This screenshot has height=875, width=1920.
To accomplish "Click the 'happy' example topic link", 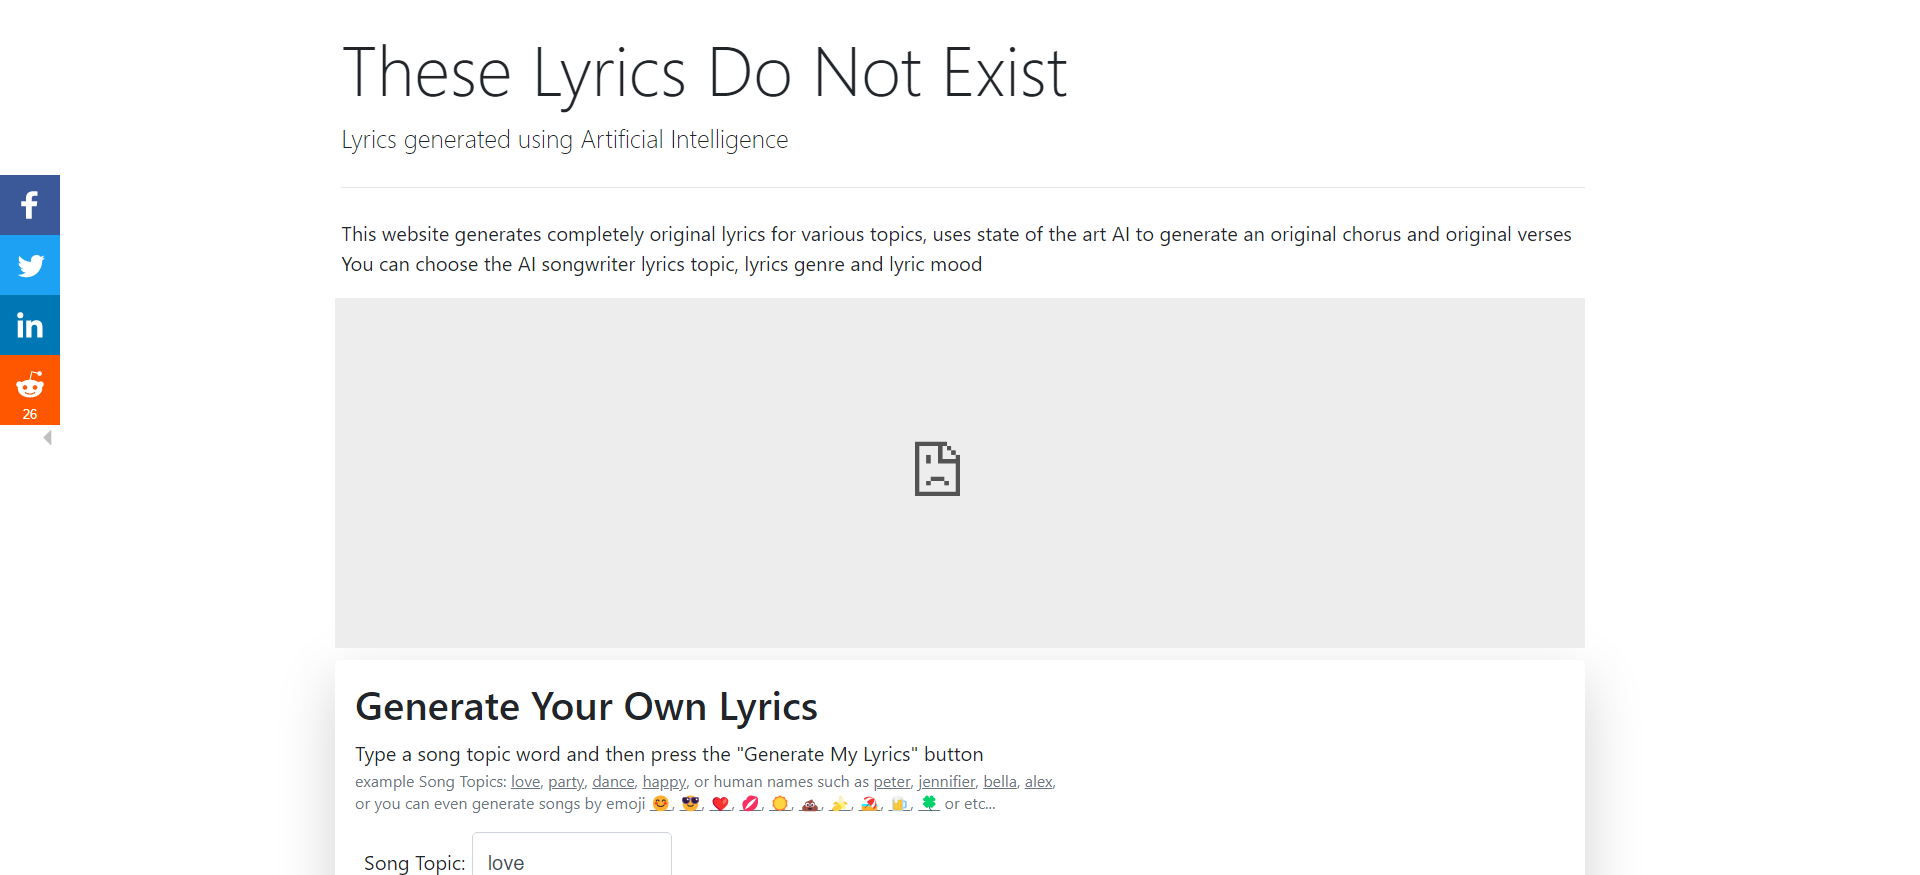I will click(664, 782).
